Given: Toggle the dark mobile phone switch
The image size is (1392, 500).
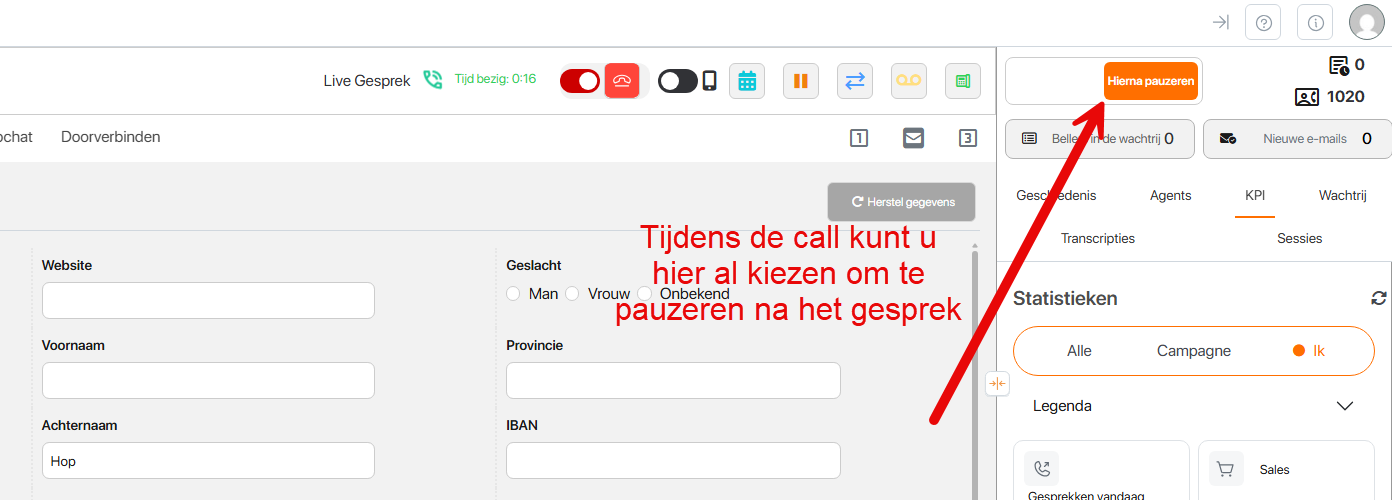Looking at the screenshot, I should [x=678, y=81].
